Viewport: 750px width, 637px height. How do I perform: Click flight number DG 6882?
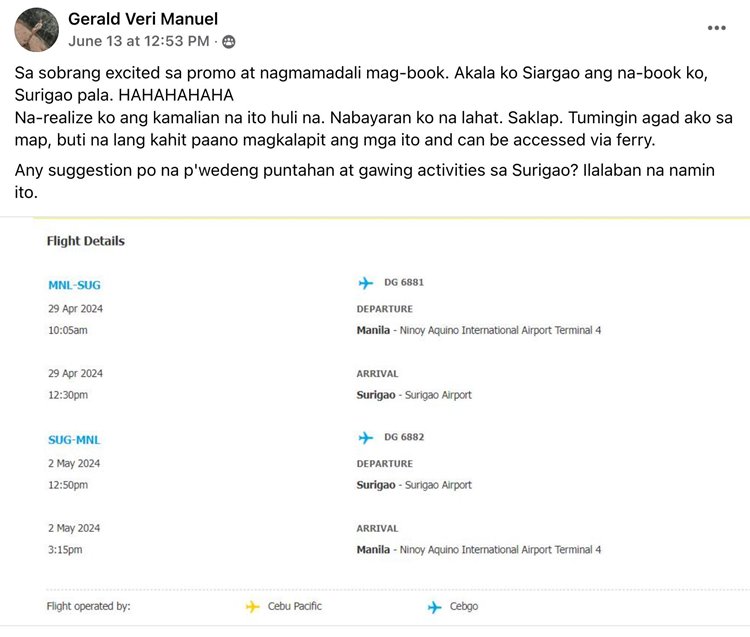(x=404, y=437)
